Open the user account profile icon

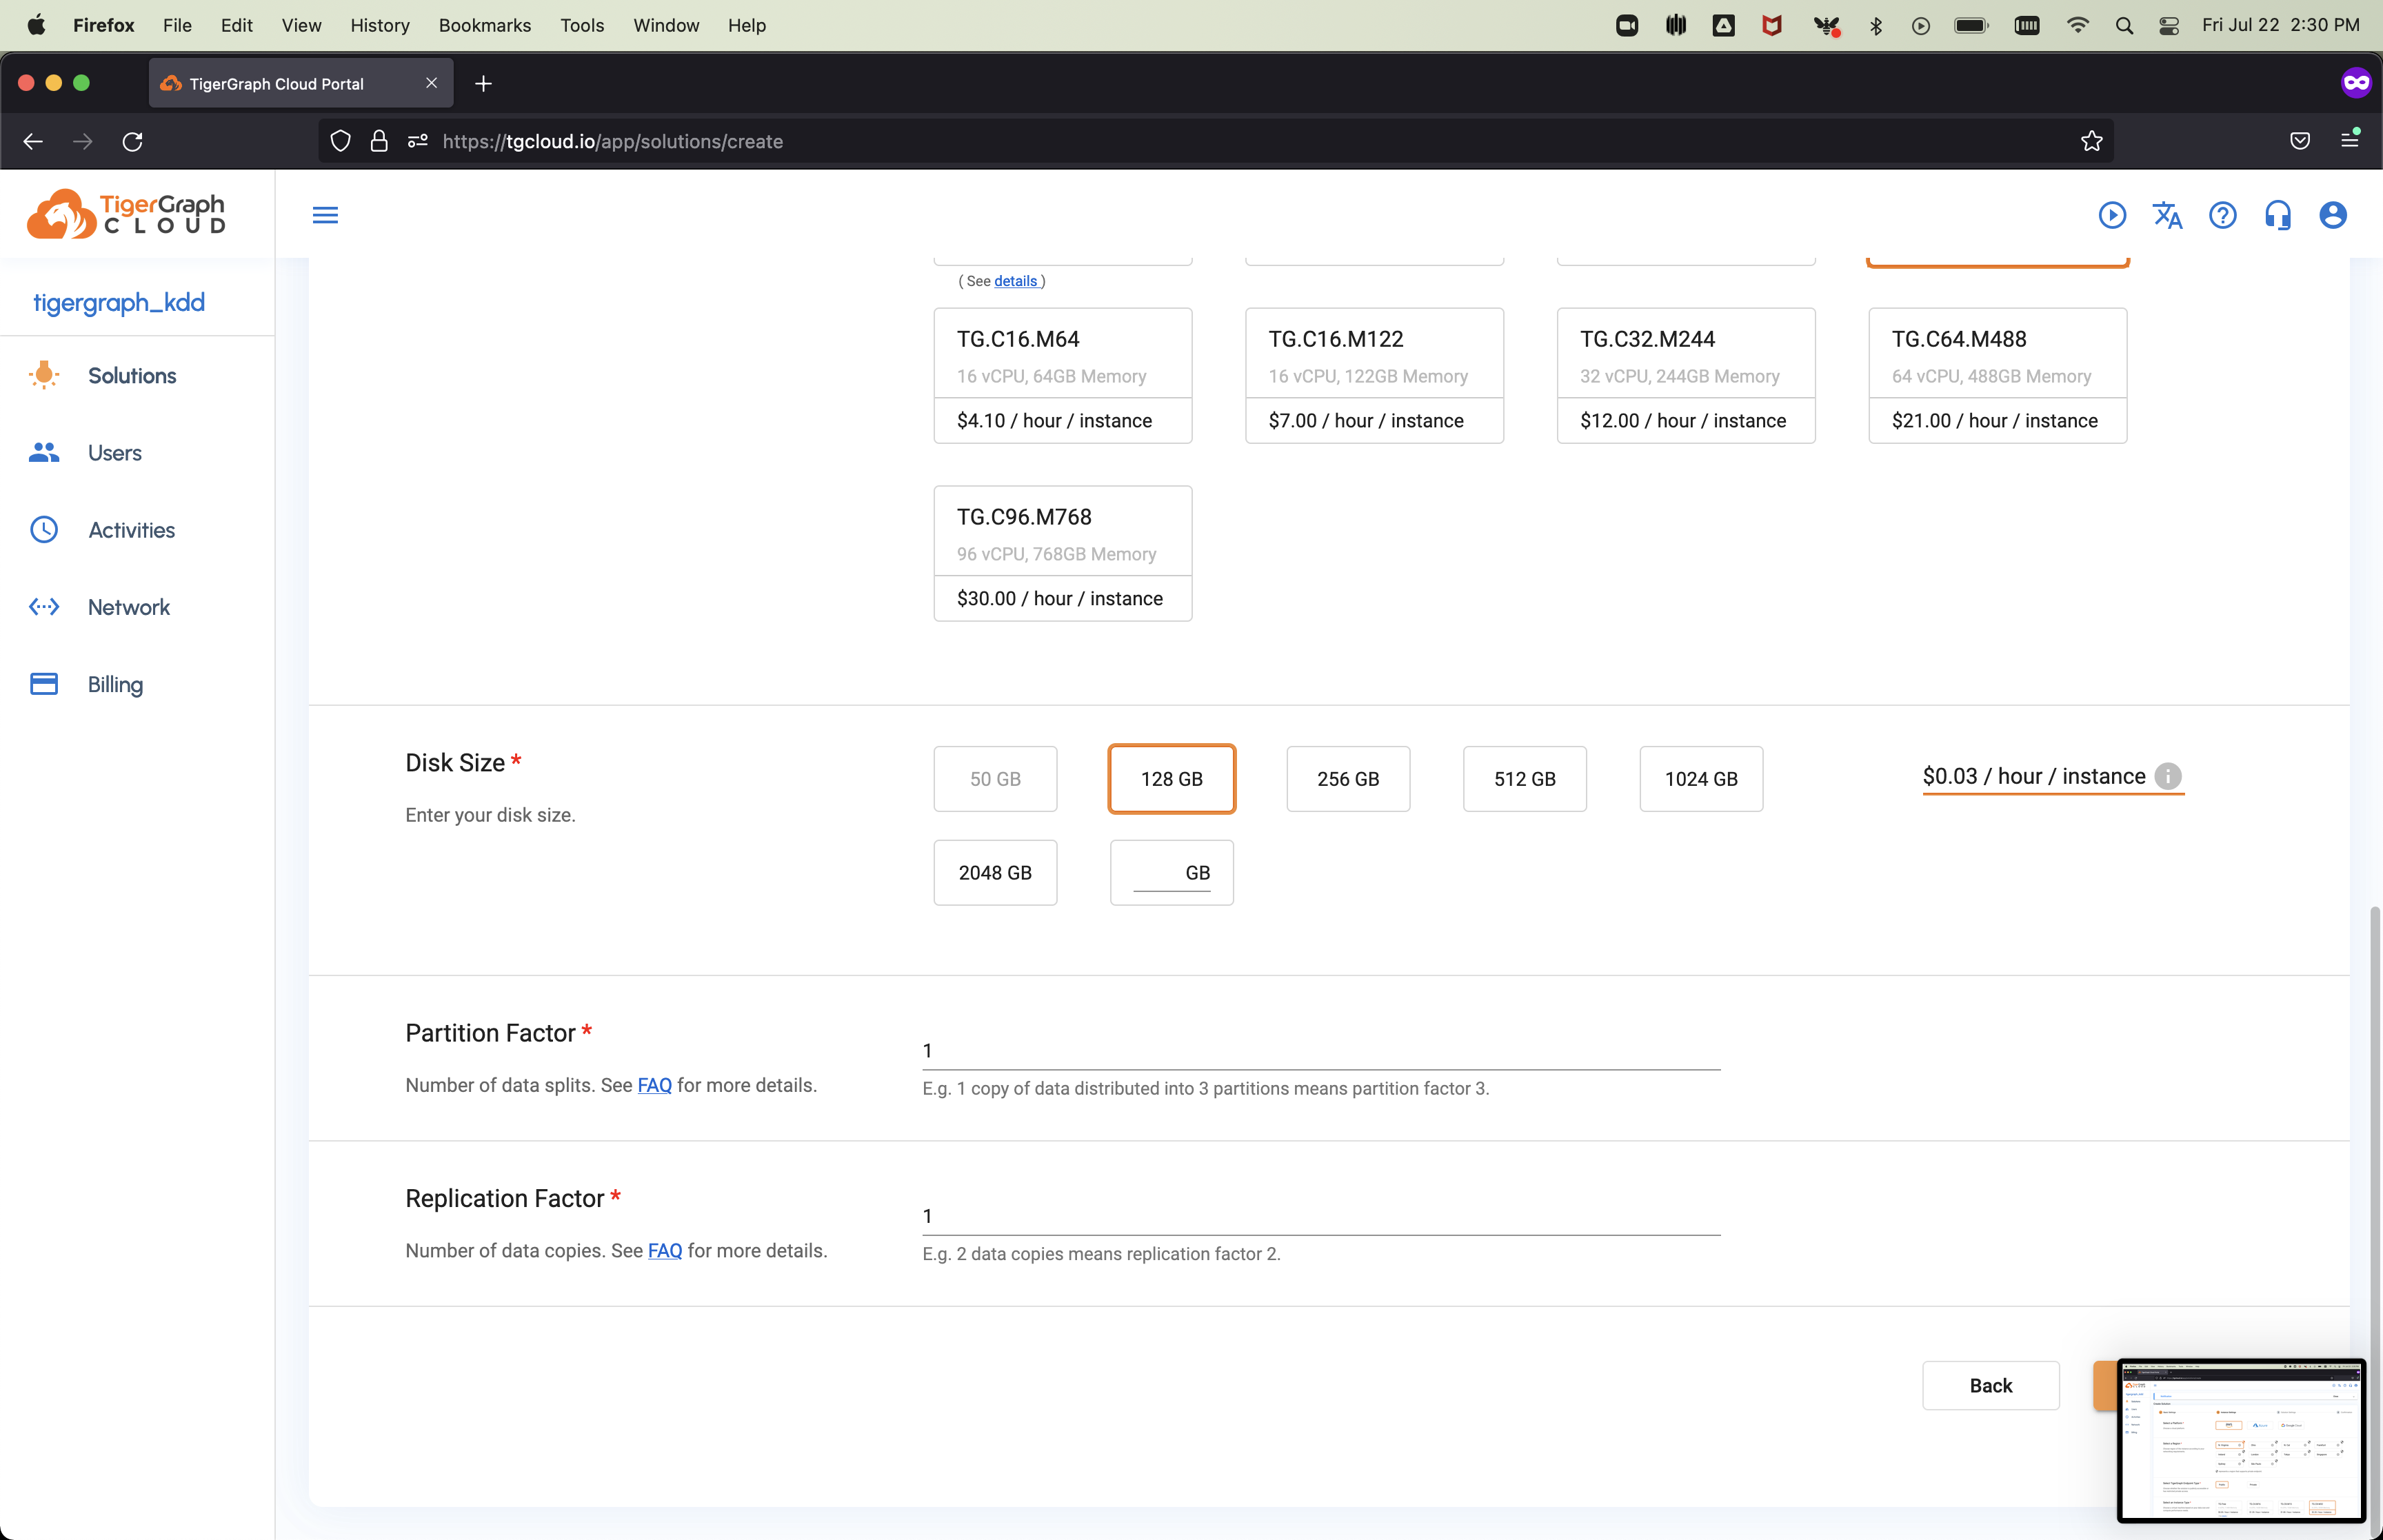(2332, 215)
